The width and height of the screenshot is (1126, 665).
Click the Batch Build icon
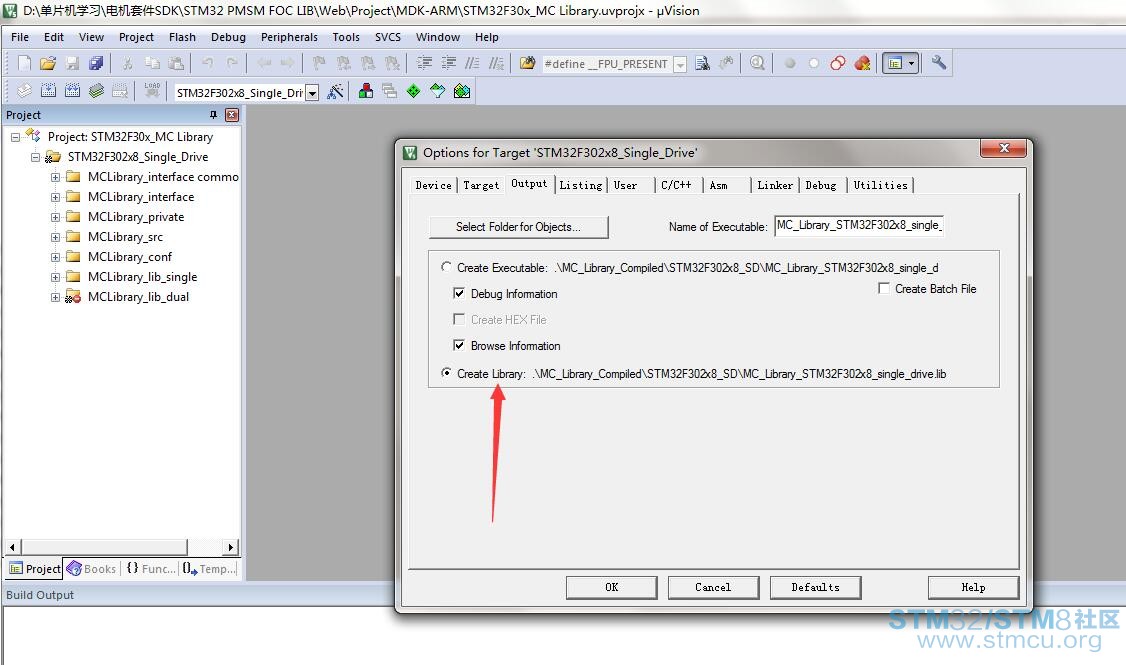[96, 91]
